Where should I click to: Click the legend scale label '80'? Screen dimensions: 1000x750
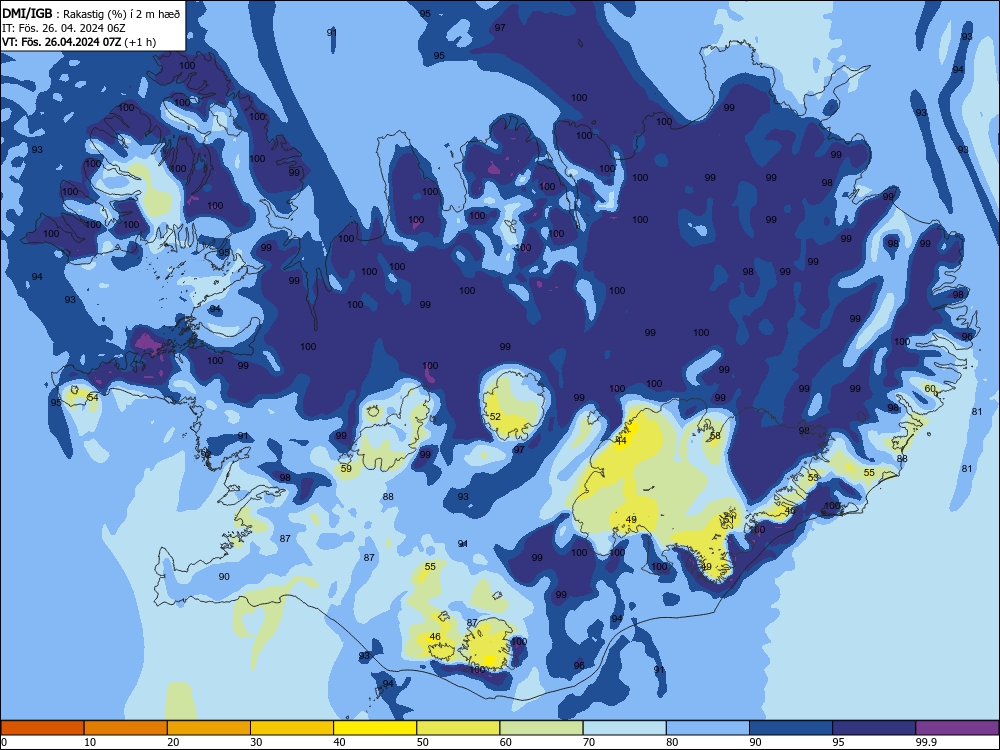coord(672,742)
